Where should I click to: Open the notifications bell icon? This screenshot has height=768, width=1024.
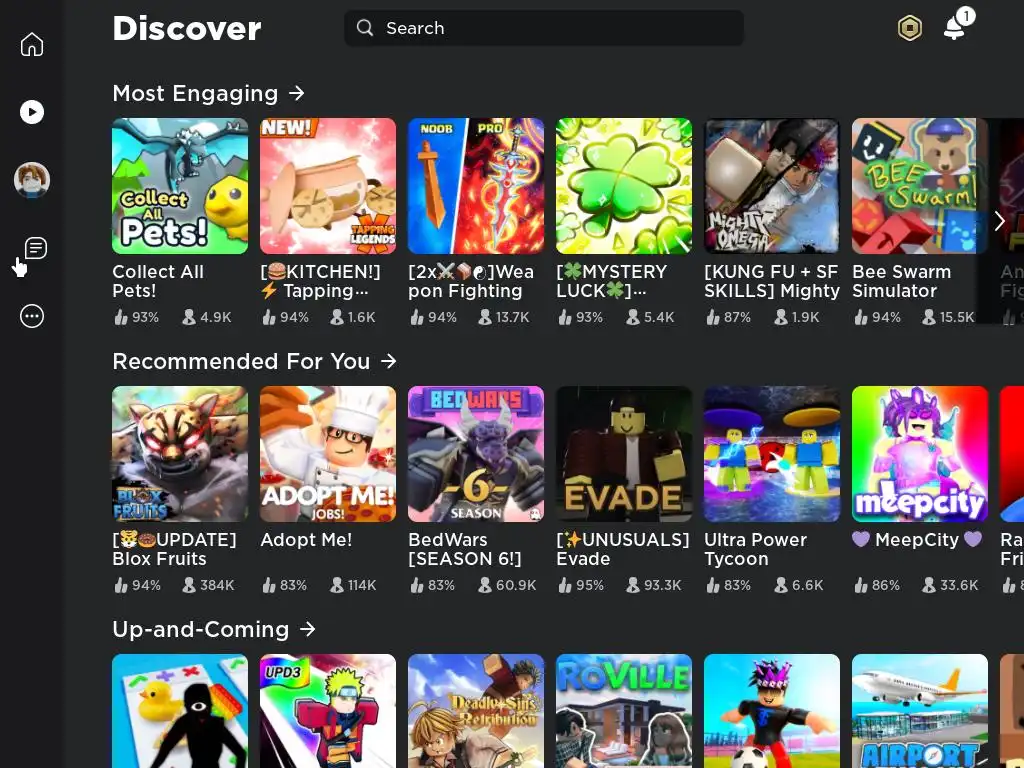click(955, 28)
